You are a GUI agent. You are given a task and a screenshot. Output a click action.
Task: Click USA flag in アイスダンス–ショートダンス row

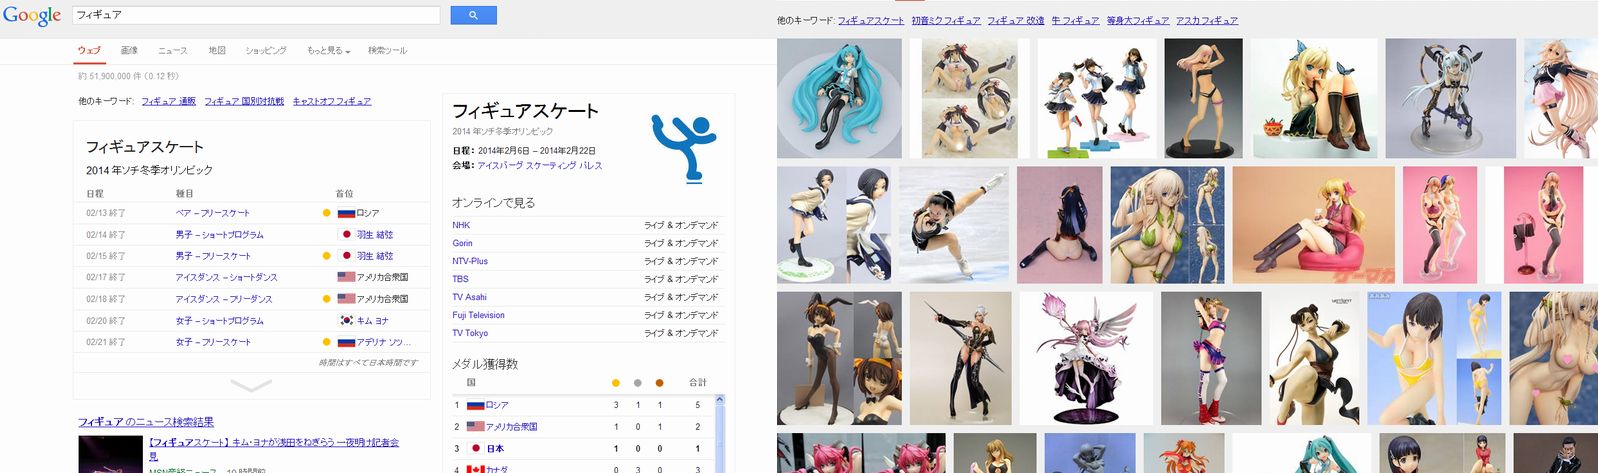tap(346, 277)
